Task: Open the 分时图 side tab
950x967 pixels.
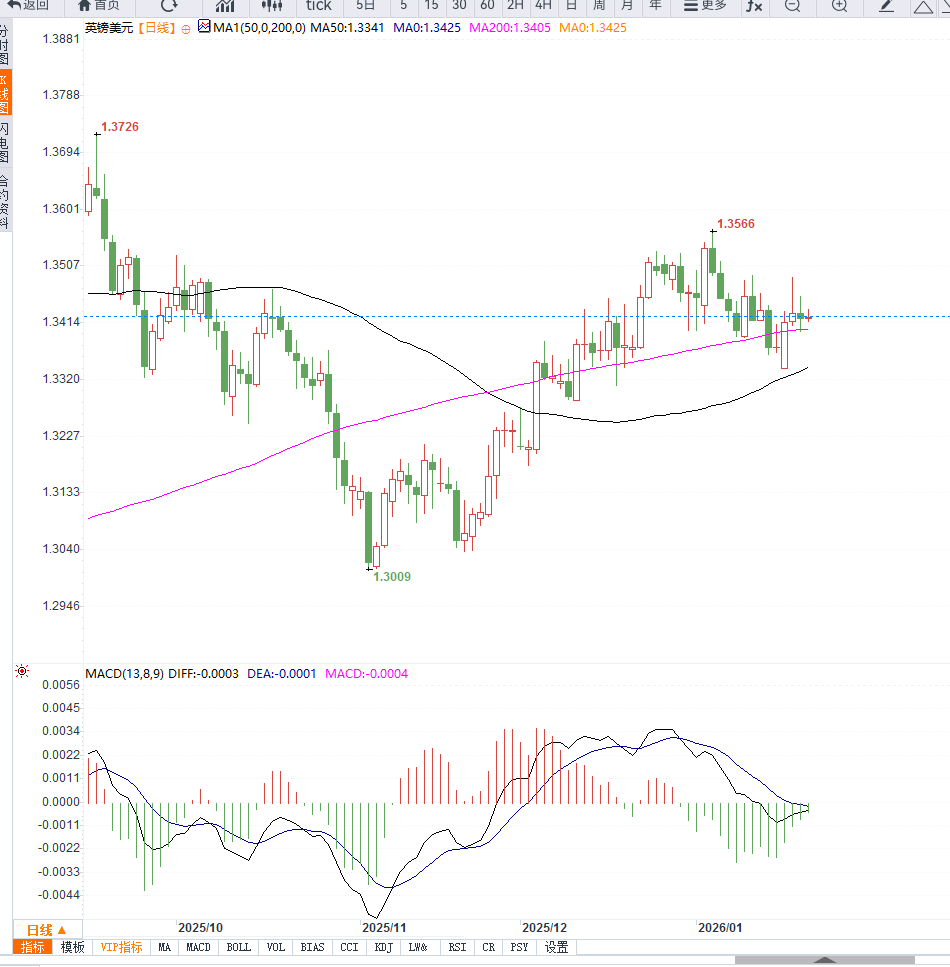Action: pyautogui.click(x=5, y=44)
